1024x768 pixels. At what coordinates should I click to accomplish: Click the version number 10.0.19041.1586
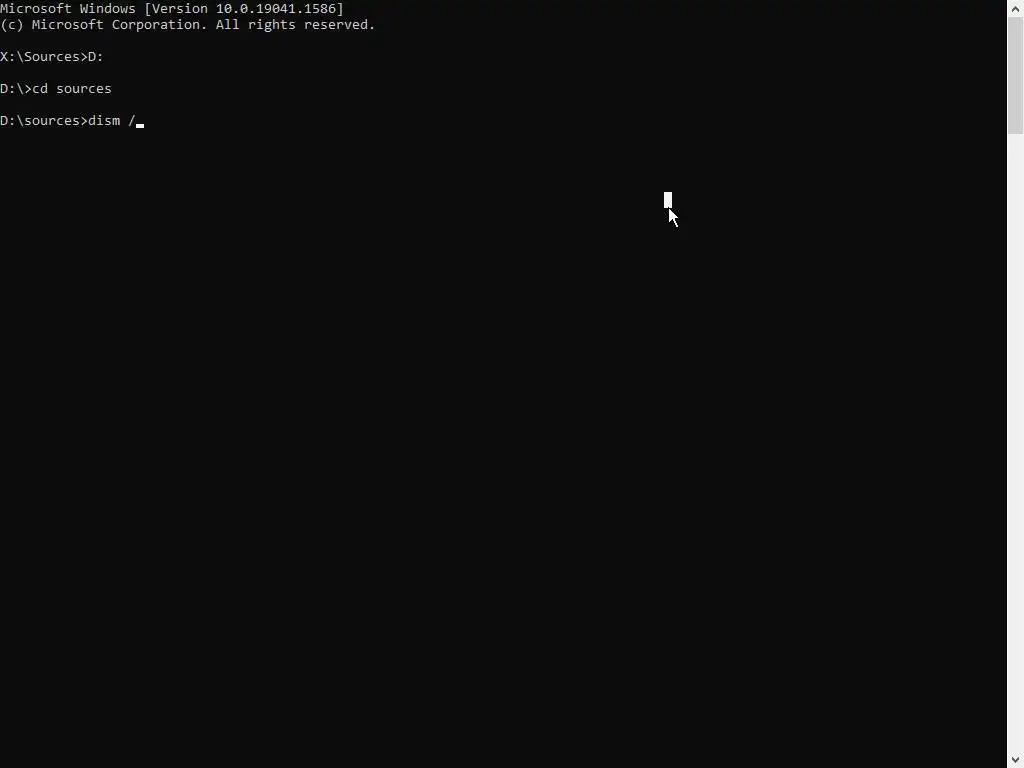coord(276,8)
